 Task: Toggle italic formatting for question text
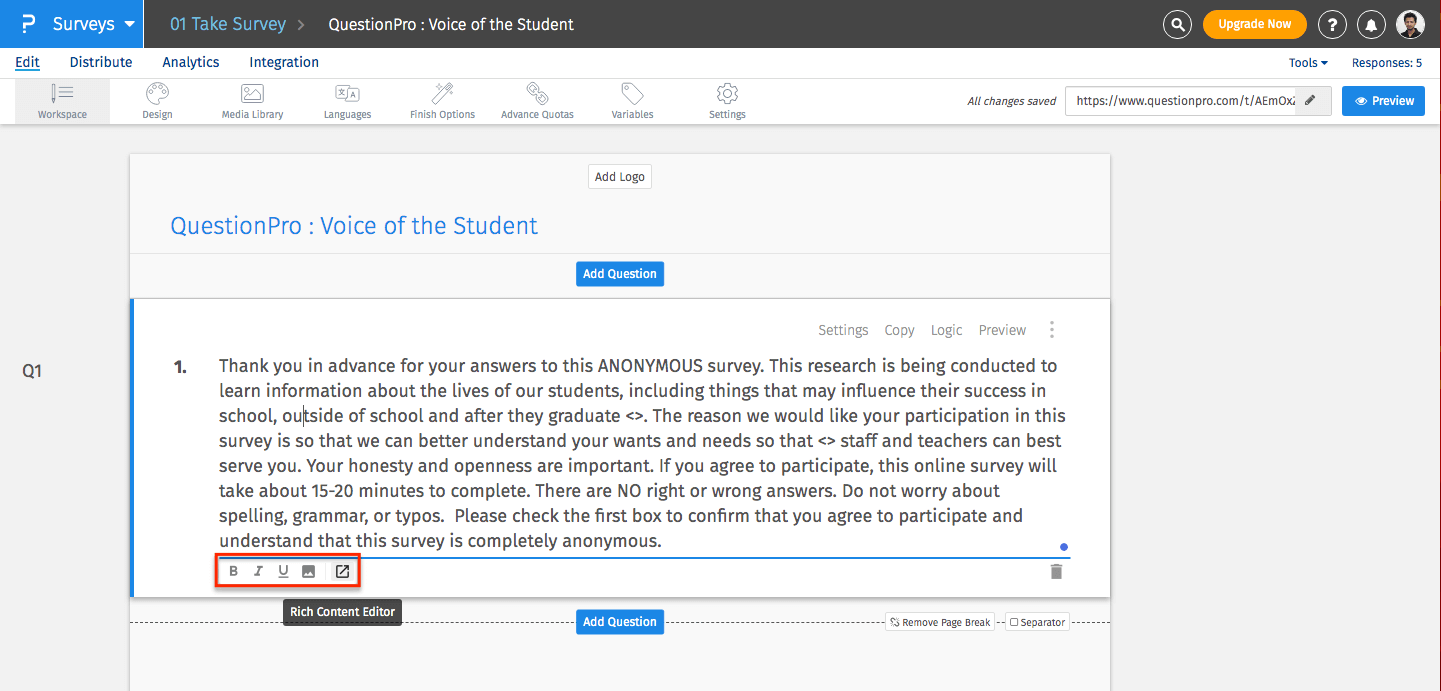coord(258,570)
